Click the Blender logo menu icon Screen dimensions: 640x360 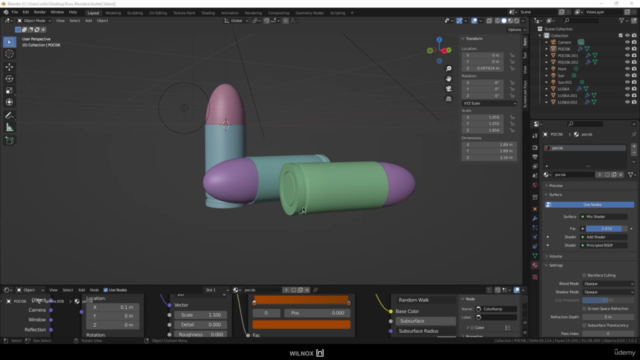(x=6, y=12)
